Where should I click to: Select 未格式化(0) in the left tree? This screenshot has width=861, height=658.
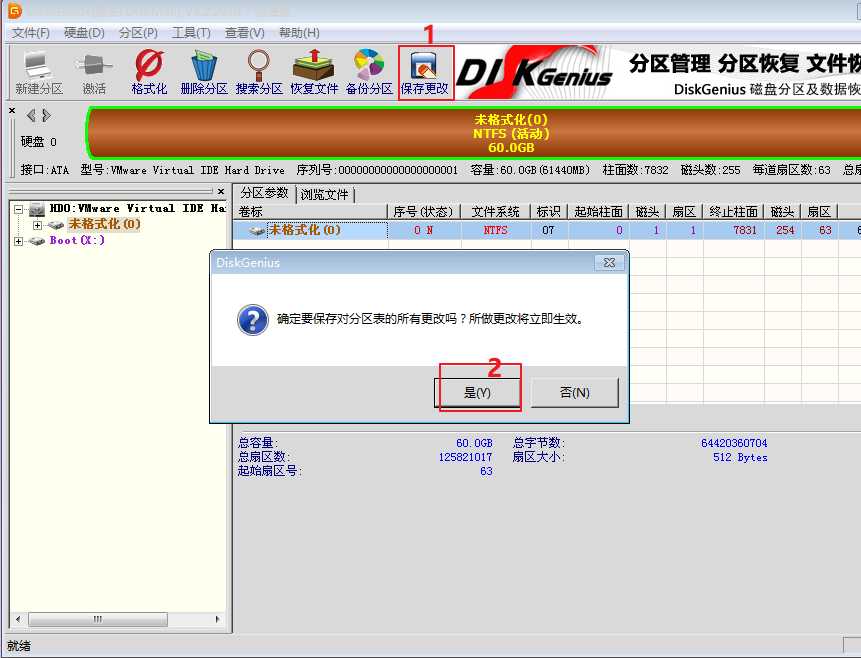(x=104, y=224)
